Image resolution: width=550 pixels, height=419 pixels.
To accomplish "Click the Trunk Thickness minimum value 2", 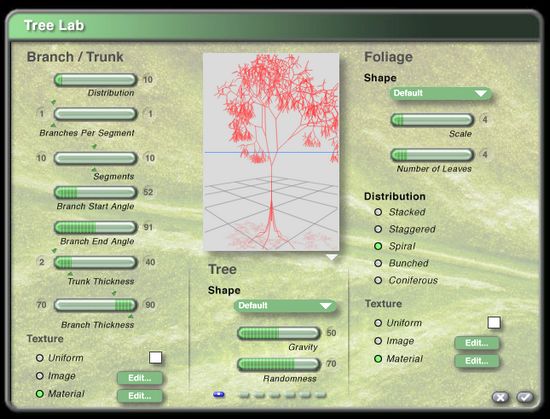I will coord(42,262).
